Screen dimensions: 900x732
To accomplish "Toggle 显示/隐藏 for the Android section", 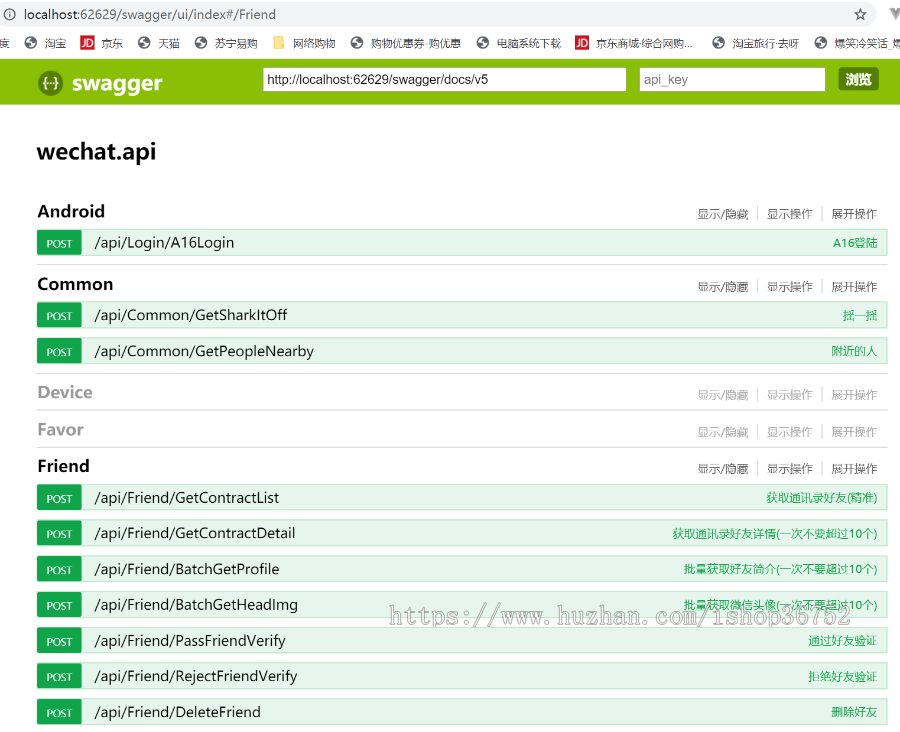I will (722, 214).
